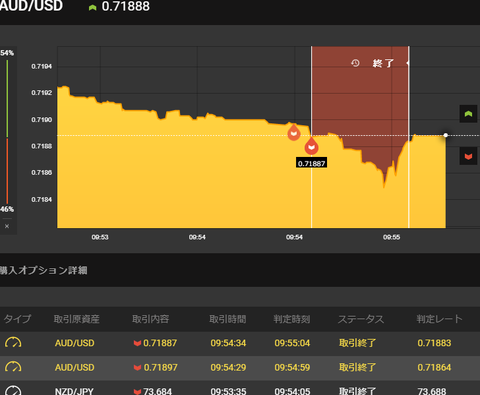
Task: Click trade time 09:54:29
Action: (x=228, y=367)
